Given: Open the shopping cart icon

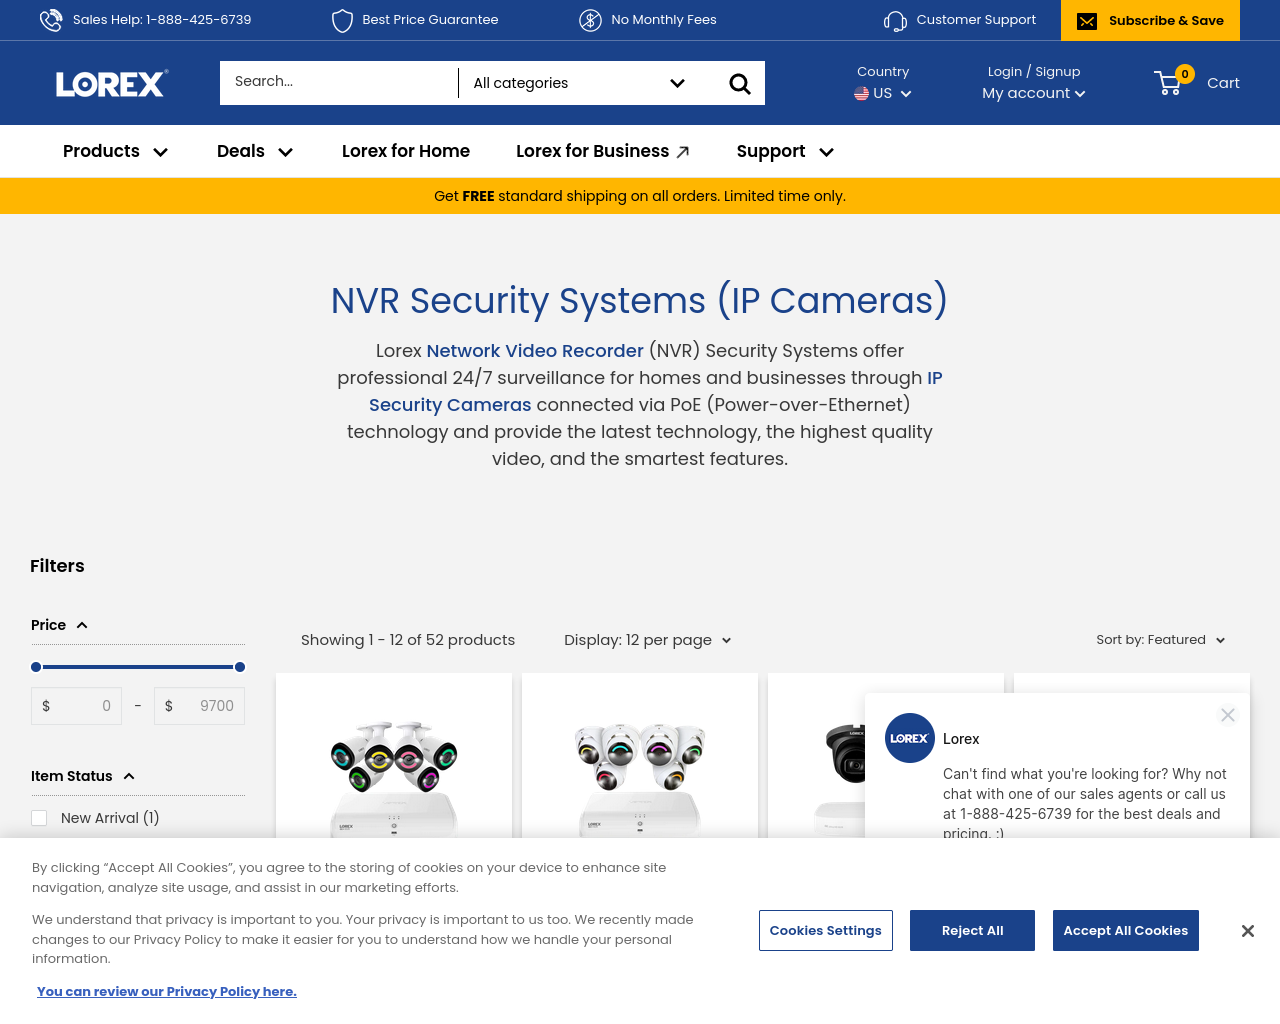Looking at the screenshot, I should [x=1168, y=83].
